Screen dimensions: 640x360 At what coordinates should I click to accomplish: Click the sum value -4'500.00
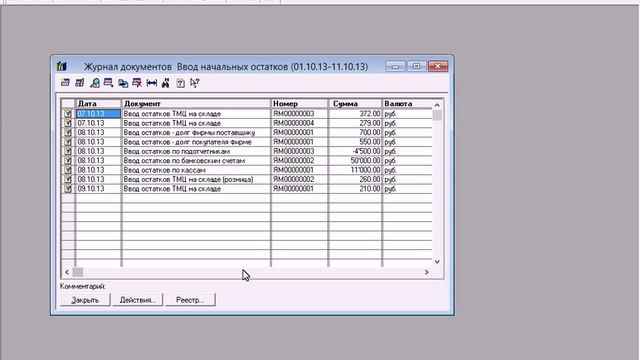(367, 151)
